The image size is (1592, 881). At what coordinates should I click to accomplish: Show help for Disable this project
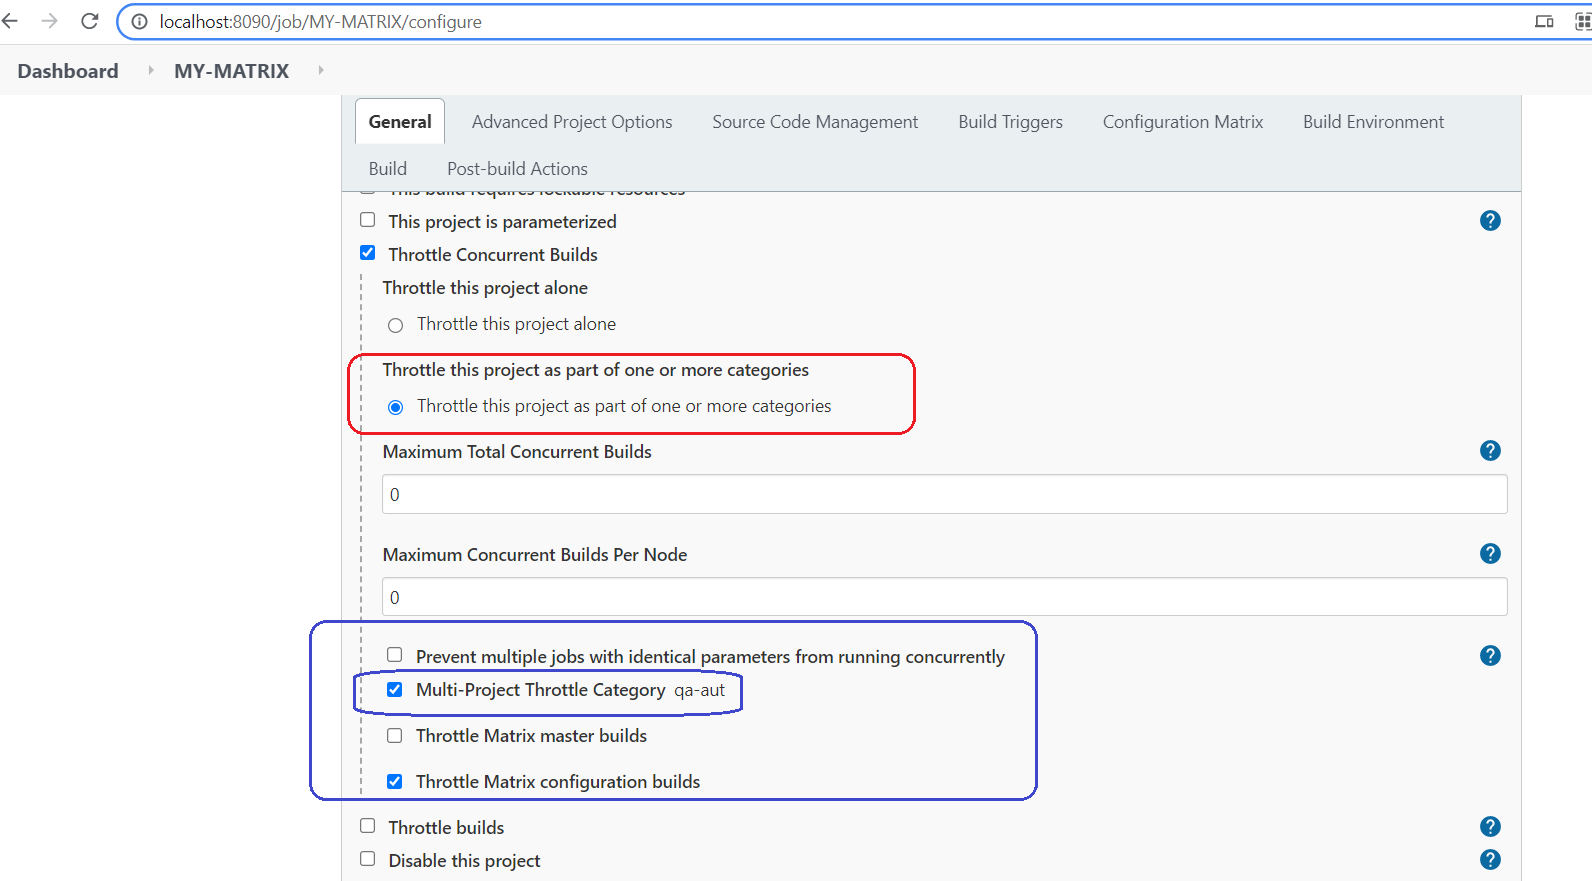tap(1489, 860)
